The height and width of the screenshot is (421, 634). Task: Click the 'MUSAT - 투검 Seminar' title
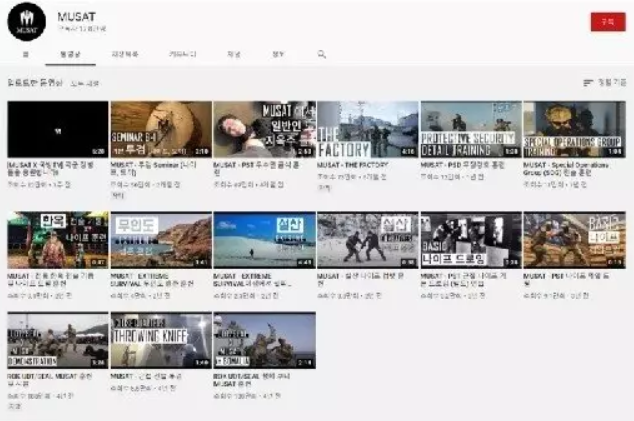coord(154,169)
